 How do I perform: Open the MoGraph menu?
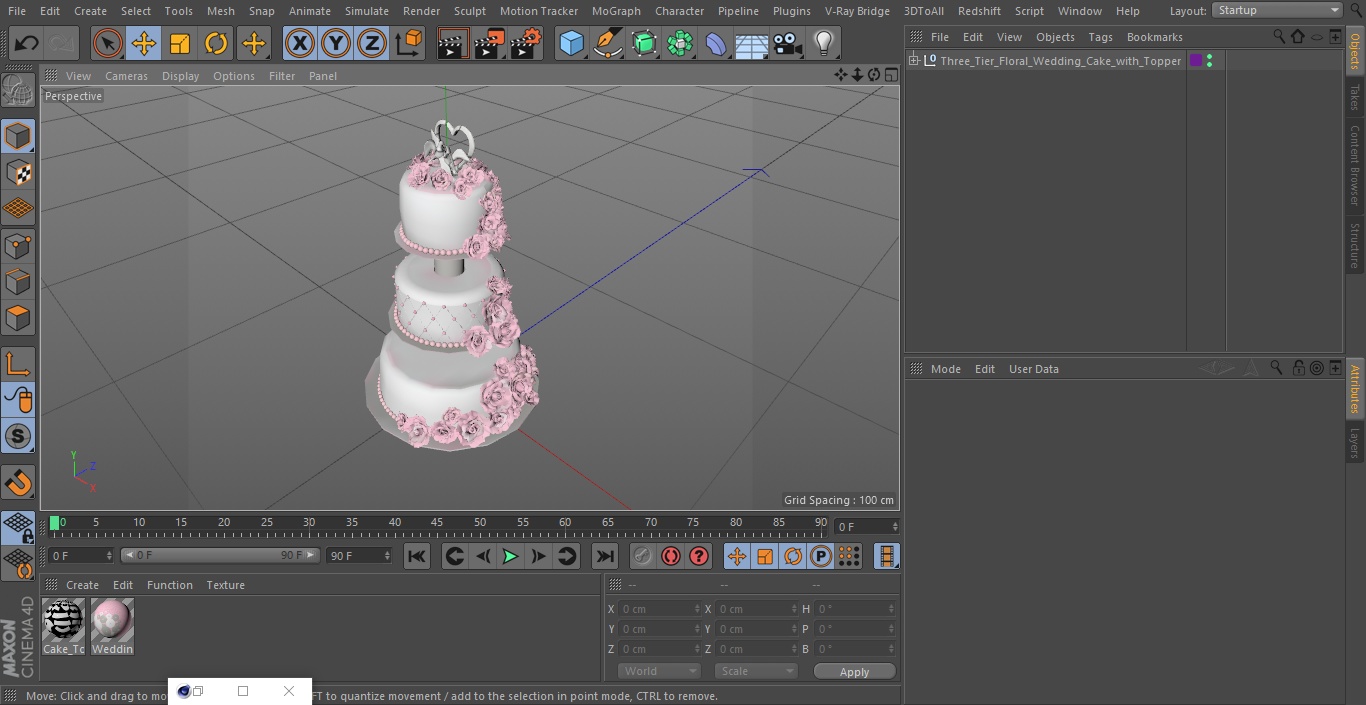coord(616,11)
